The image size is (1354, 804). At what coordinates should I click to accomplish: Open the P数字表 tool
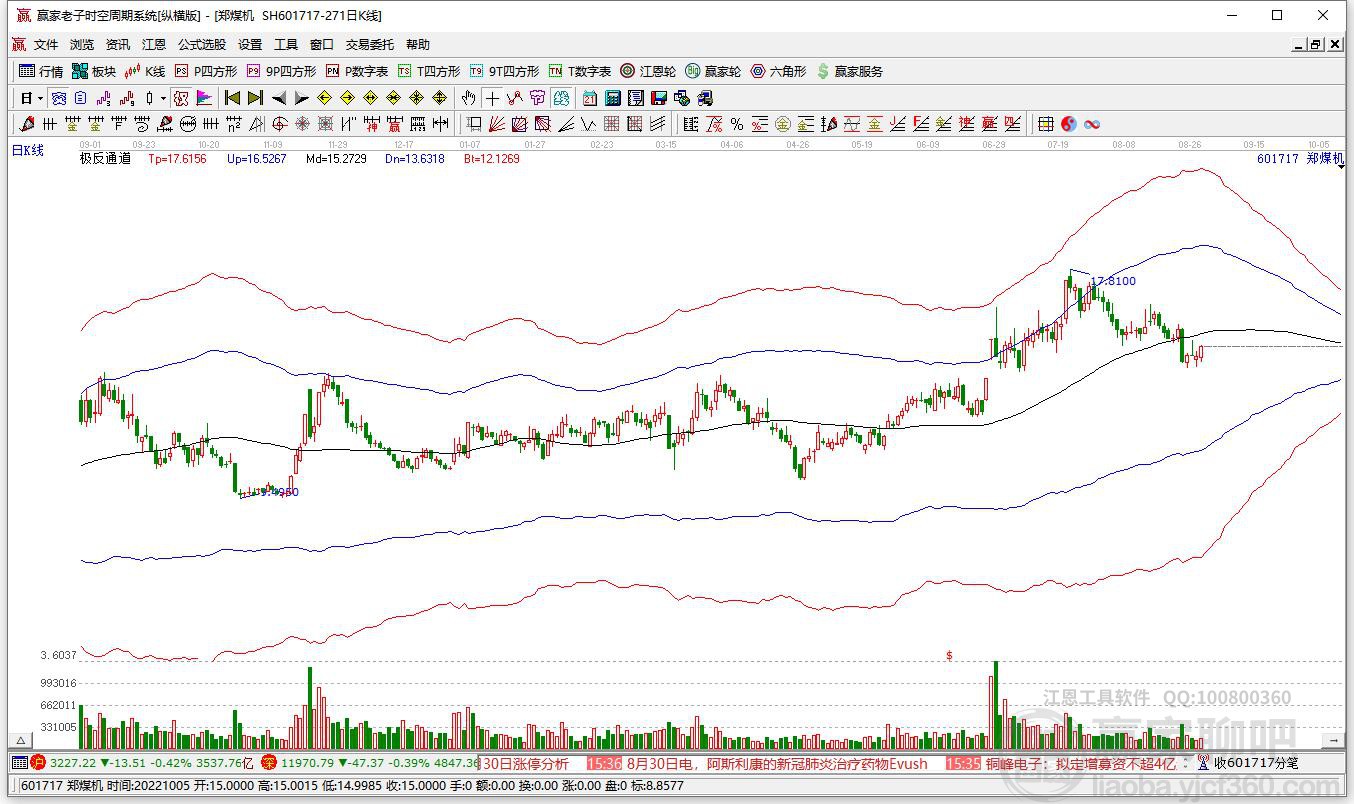[x=357, y=71]
